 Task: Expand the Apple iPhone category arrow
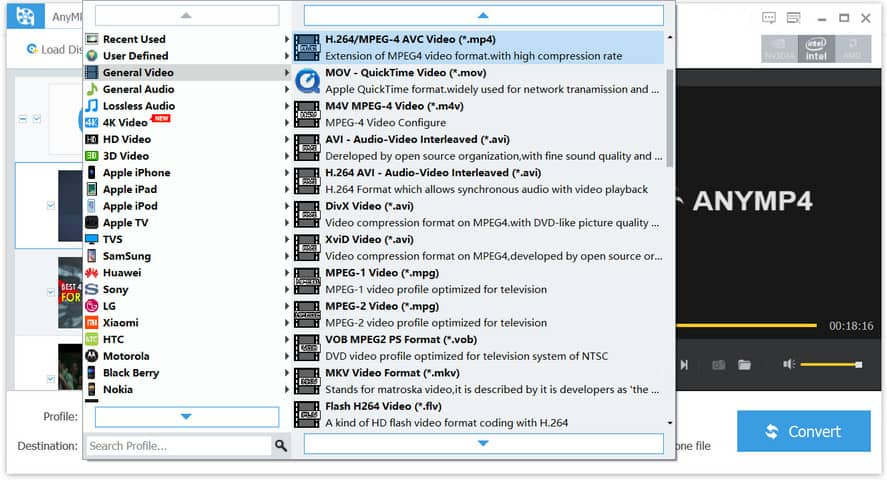click(287, 173)
